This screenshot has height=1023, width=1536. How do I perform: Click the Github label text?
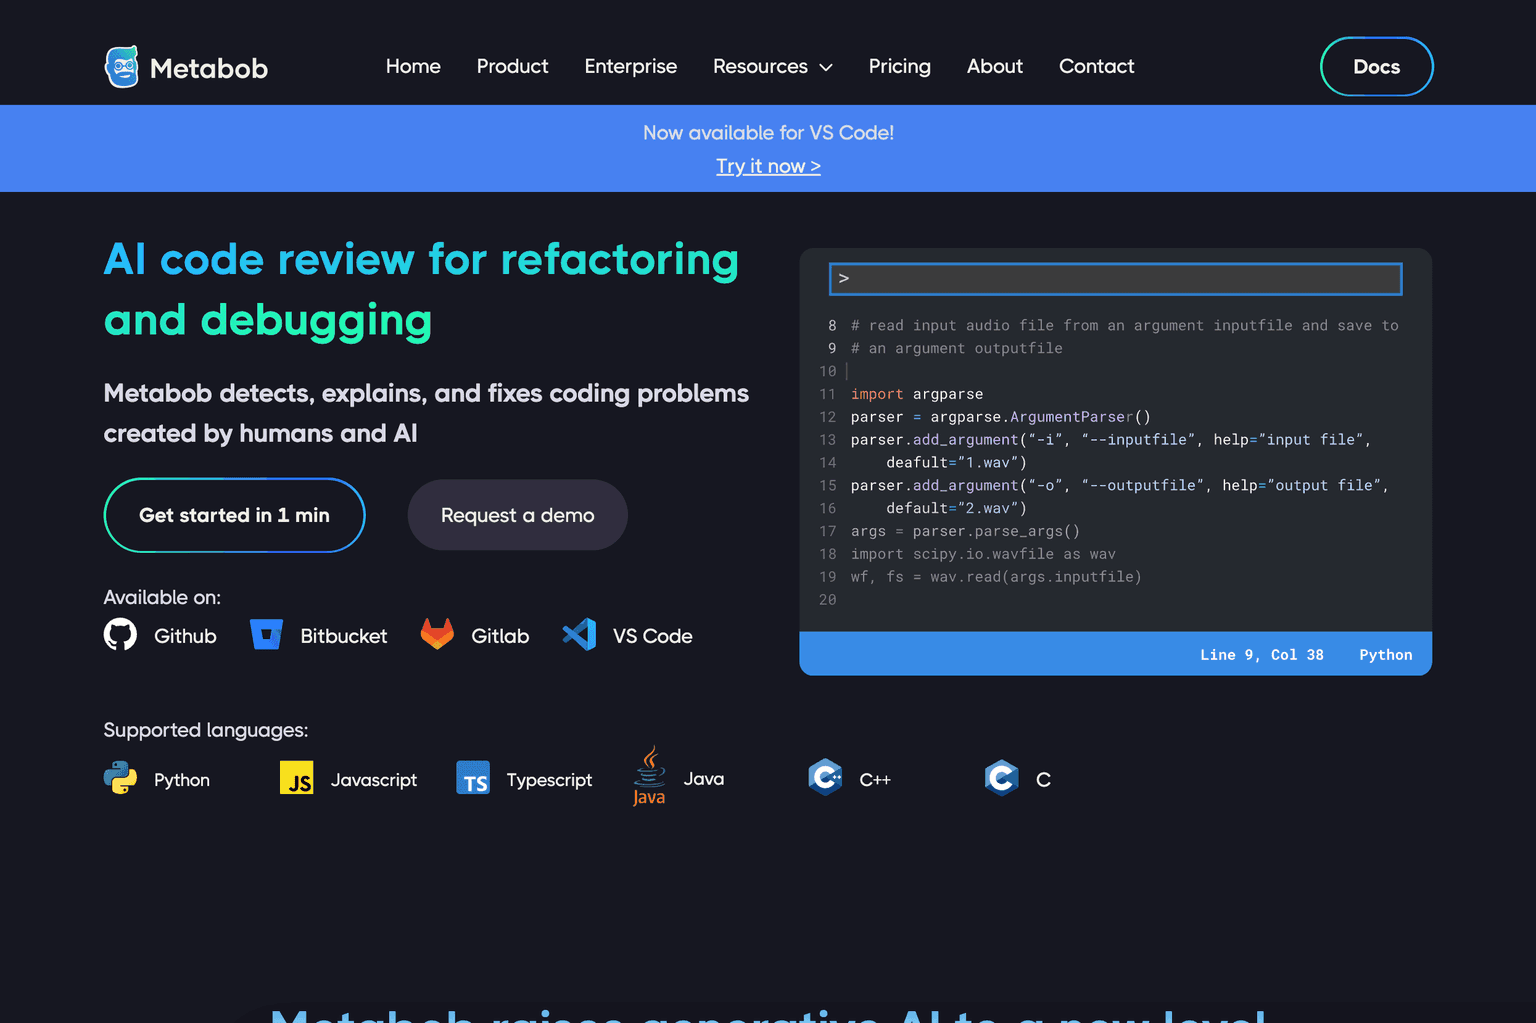pyautogui.click(x=185, y=636)
